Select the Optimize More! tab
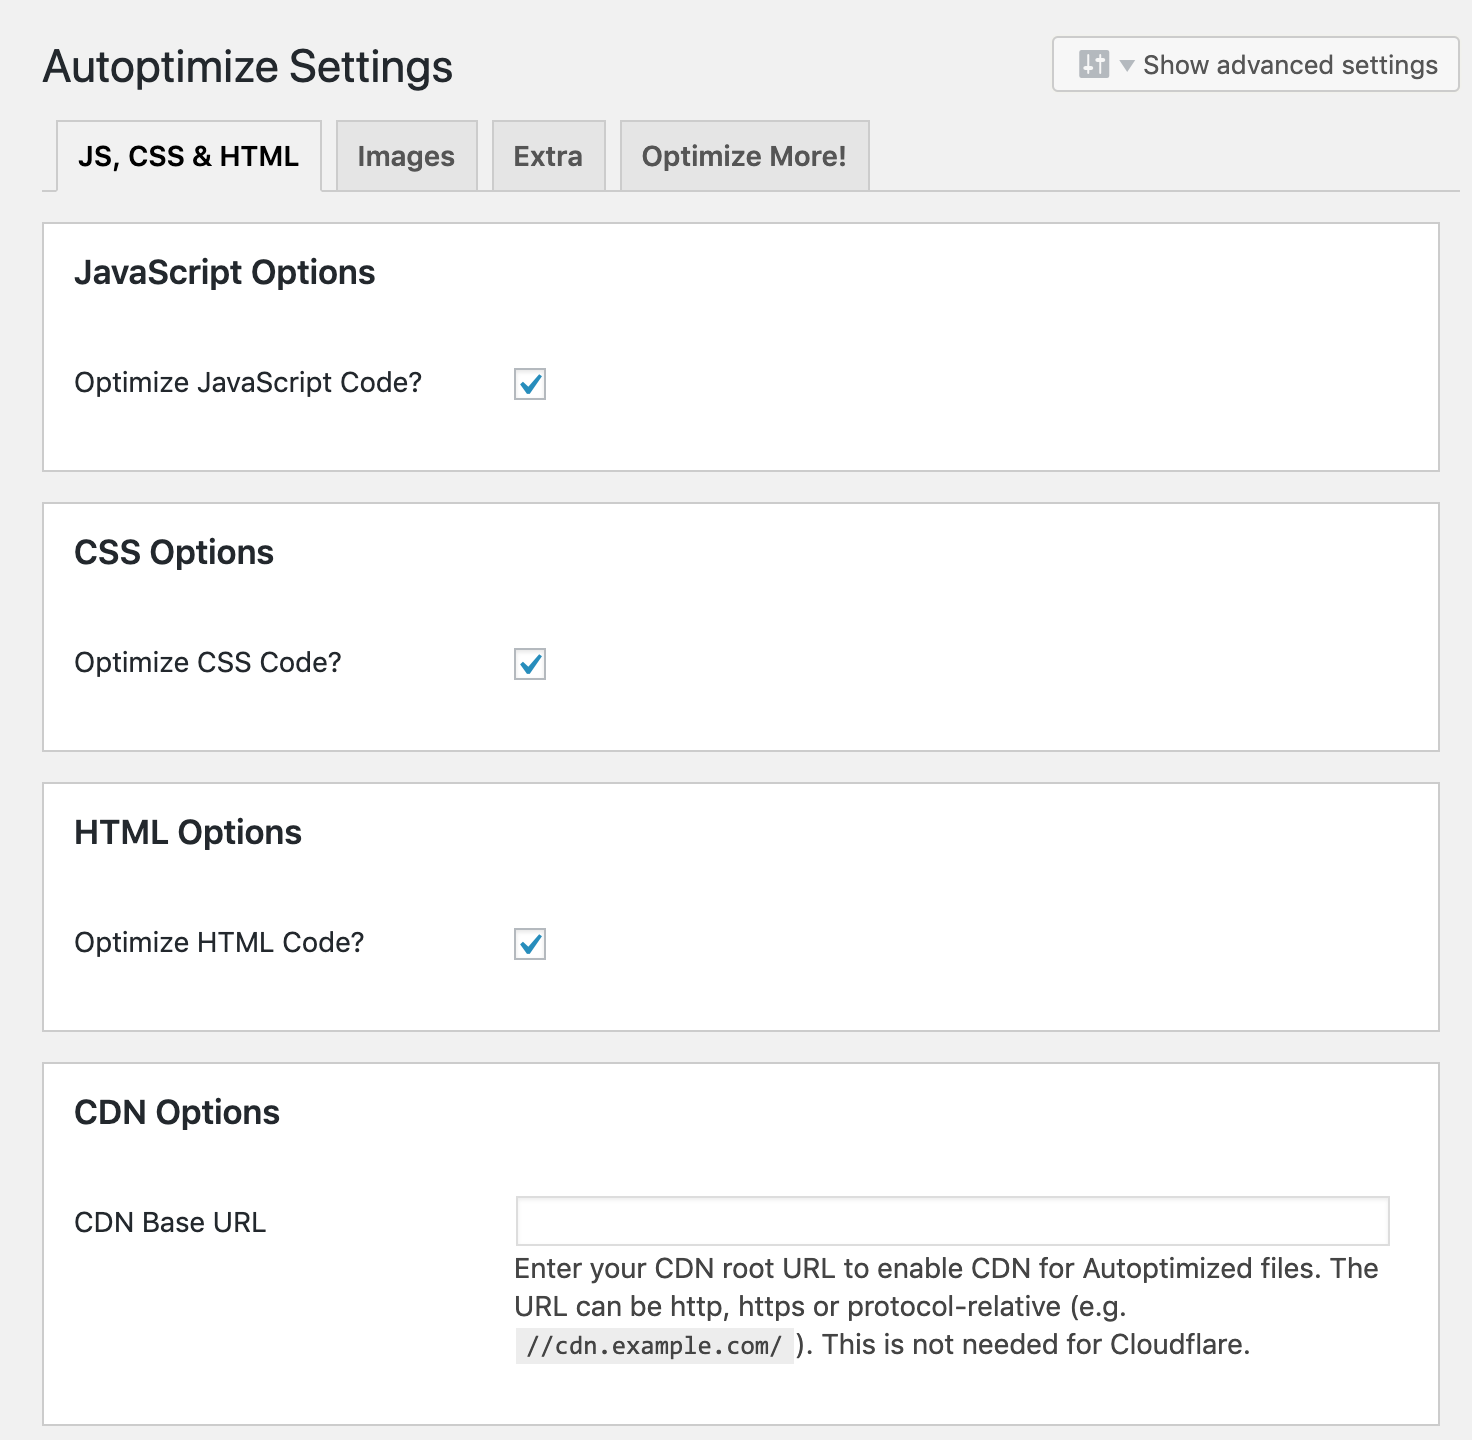The image size is (1472, 1440). click(x=744, y=155)
